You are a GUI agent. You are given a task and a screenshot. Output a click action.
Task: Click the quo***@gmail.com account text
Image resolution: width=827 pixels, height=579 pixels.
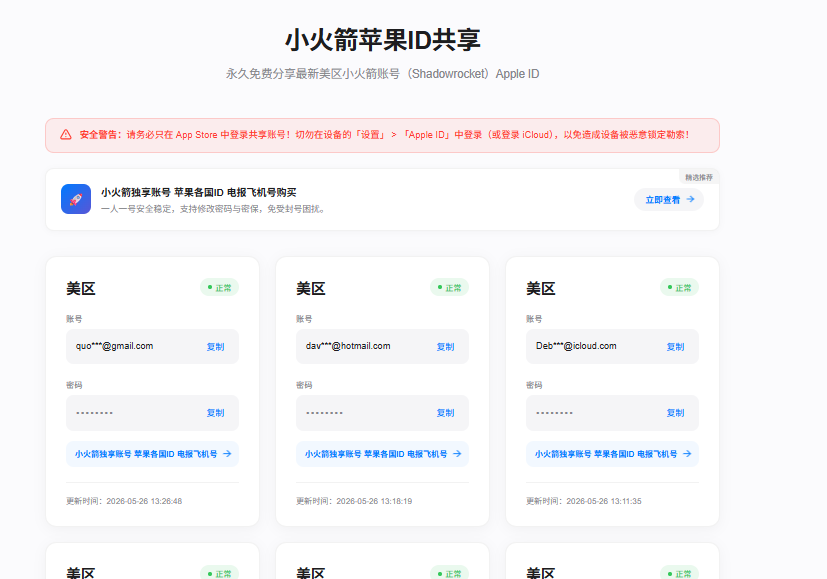(114, 346)
